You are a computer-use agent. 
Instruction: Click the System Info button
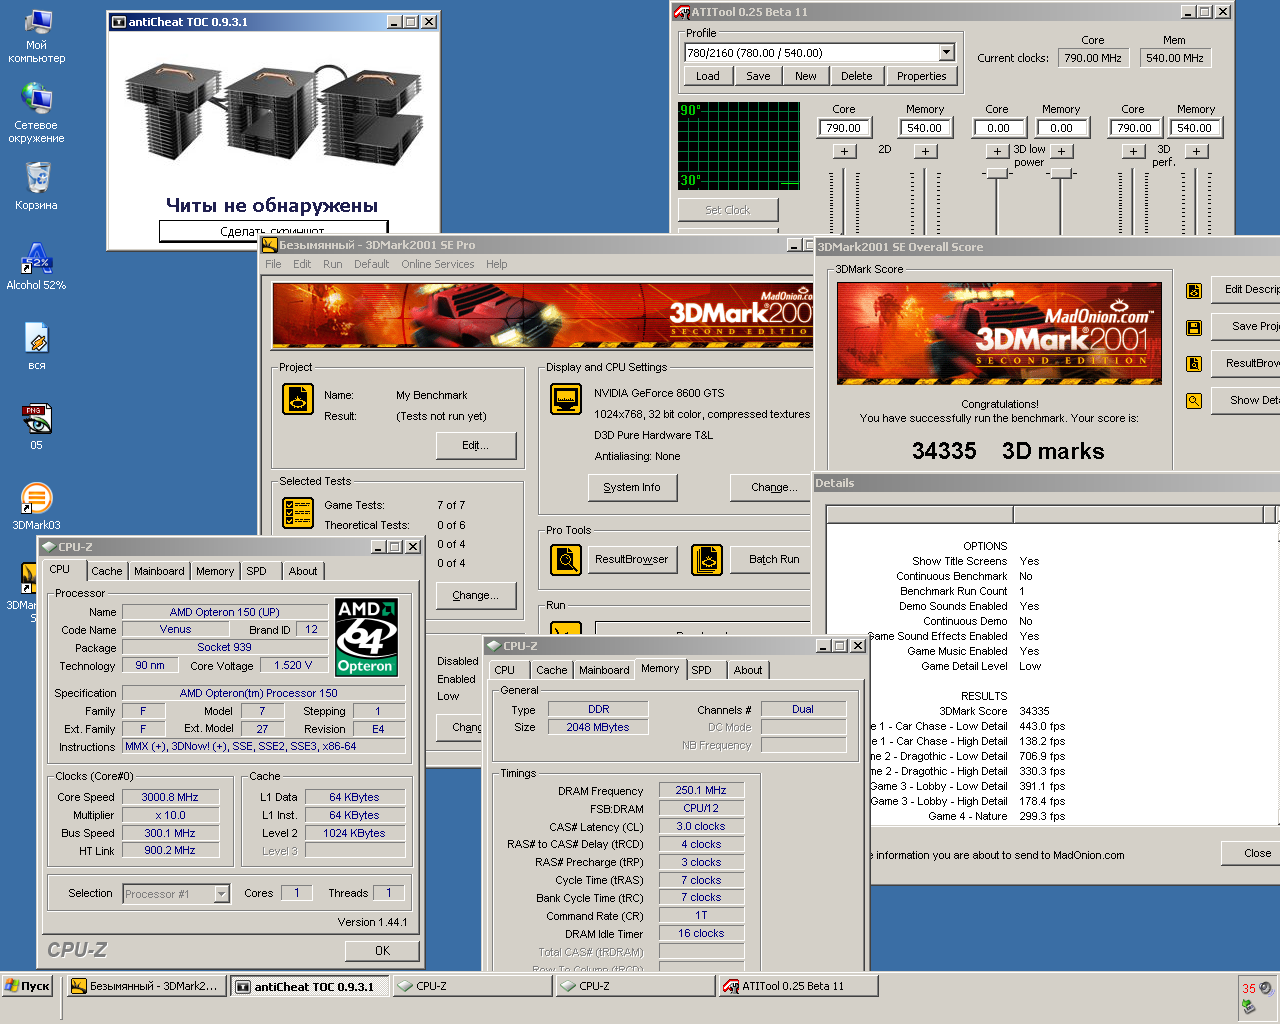pyautogui.click(x=632, y=487)
